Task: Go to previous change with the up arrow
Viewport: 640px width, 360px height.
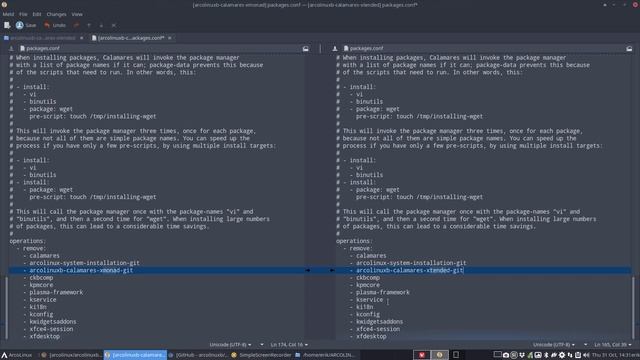Action: [89, 25]
